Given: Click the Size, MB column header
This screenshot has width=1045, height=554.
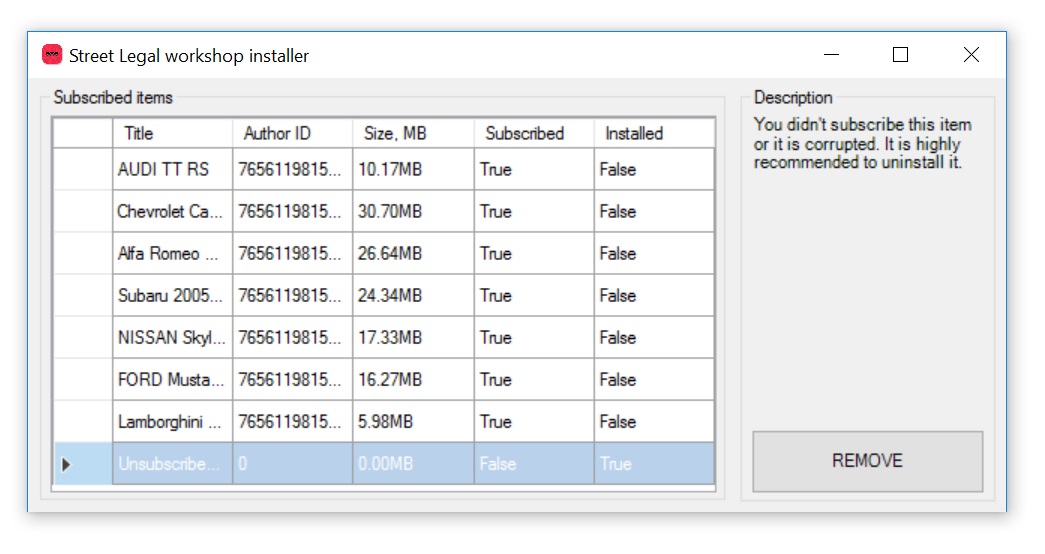Looking at the screenshot, I should 413,133.
